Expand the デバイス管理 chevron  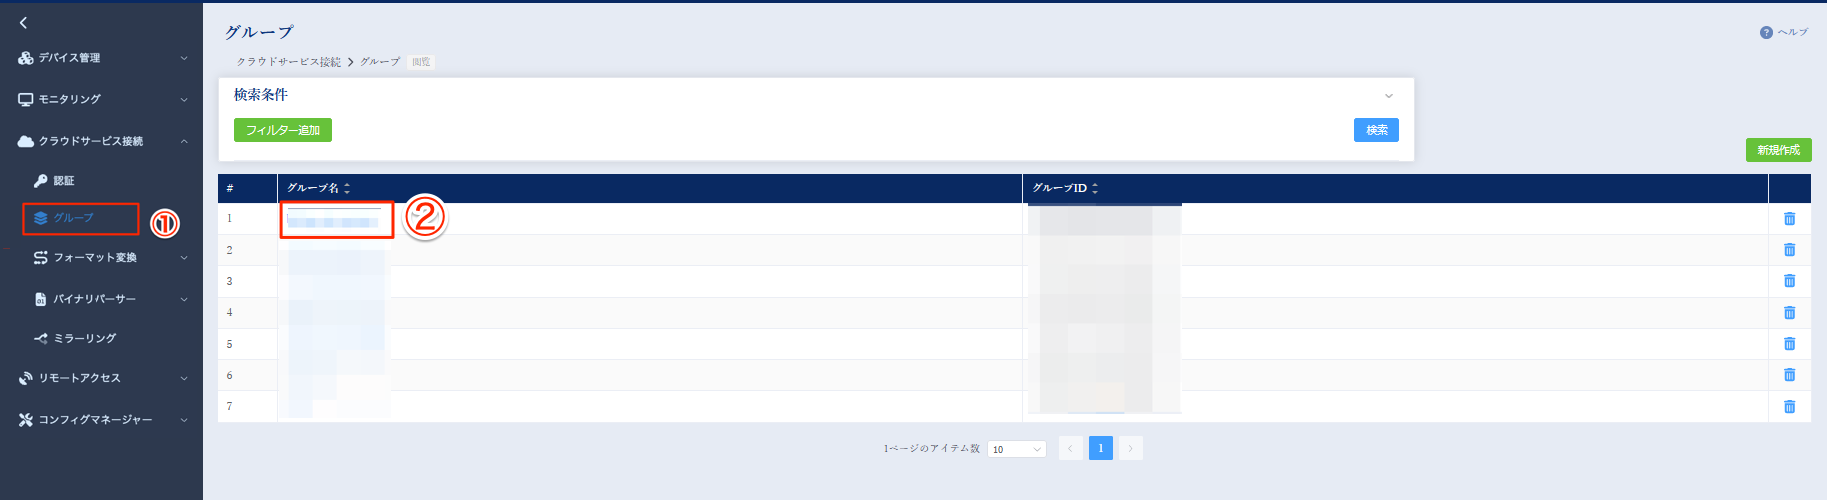point(184,58)
